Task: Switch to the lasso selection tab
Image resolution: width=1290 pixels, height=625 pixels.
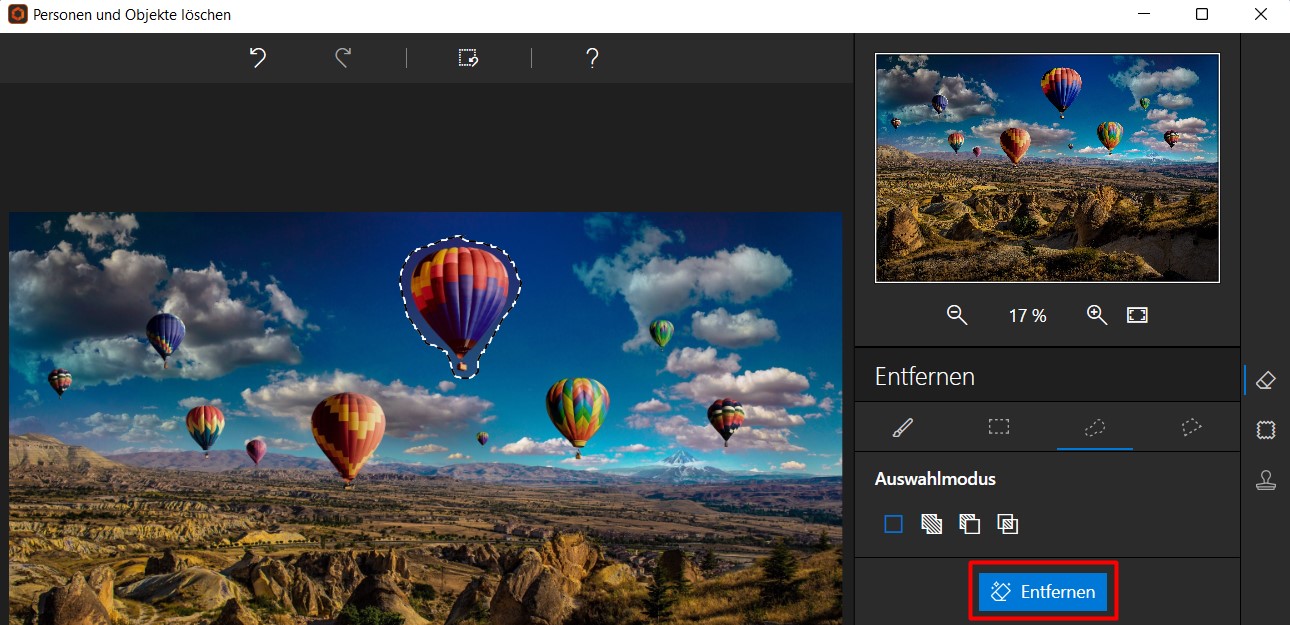Action: click(1094, 427)
